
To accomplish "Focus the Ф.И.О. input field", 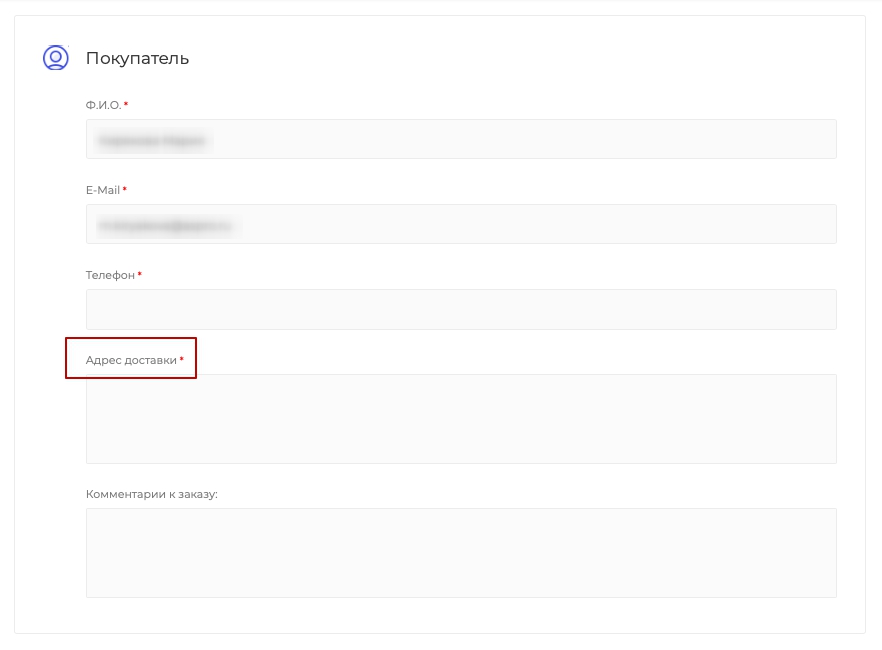I will point(461,139).
